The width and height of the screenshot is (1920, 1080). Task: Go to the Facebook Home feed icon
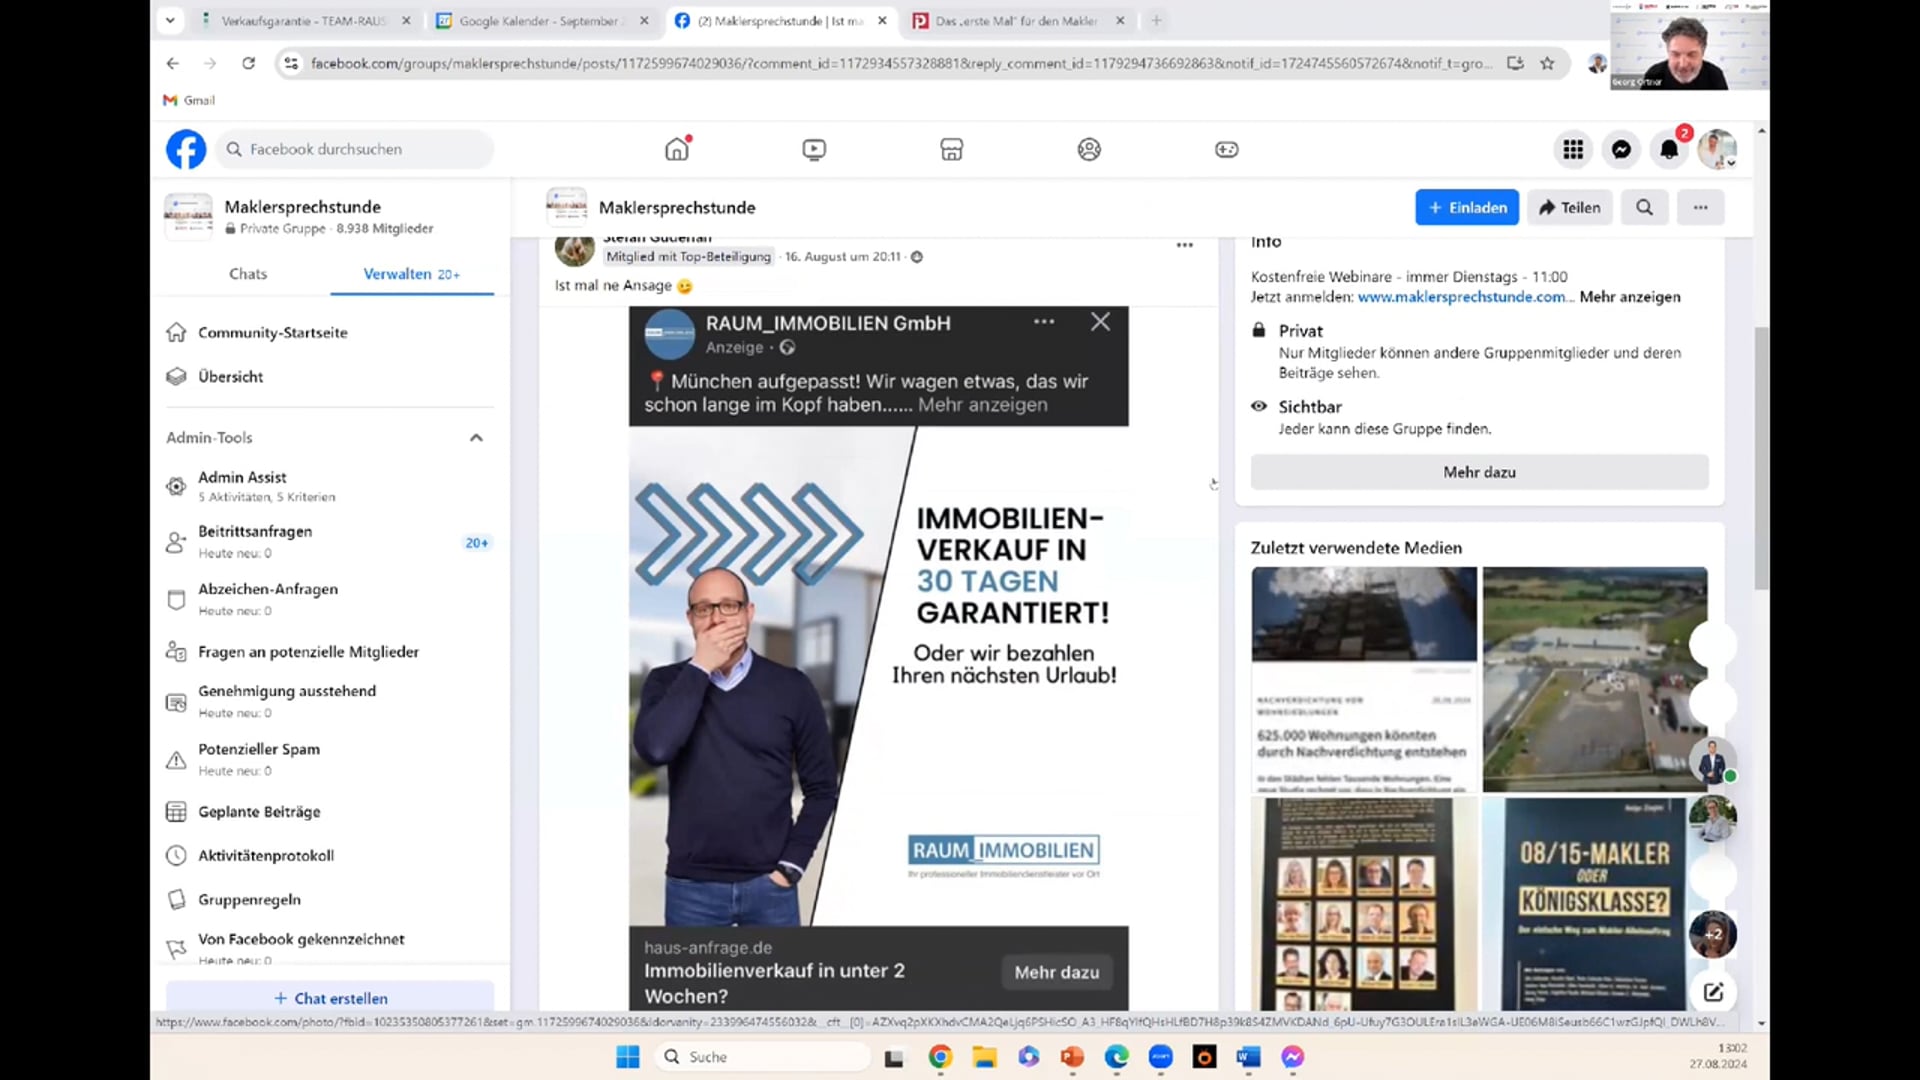677,149
